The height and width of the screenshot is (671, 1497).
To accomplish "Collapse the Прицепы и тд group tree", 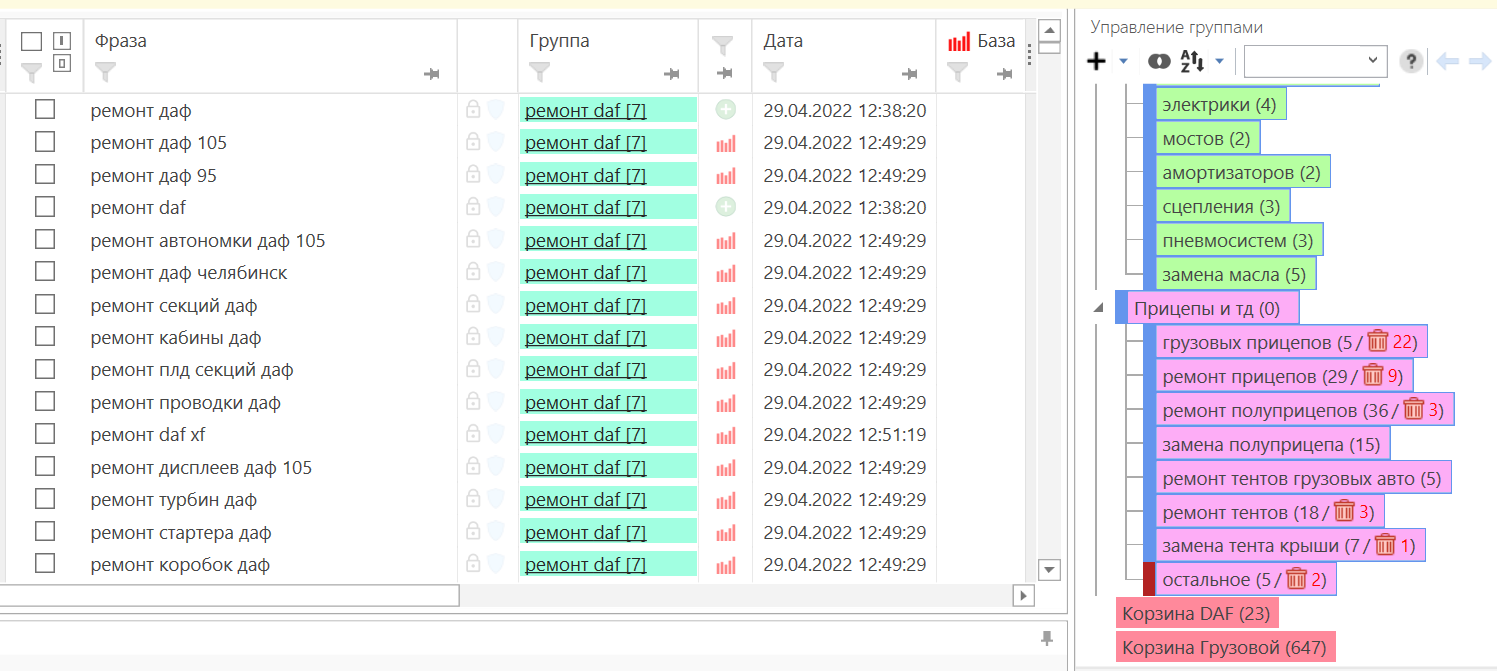I will point(1099,308).
